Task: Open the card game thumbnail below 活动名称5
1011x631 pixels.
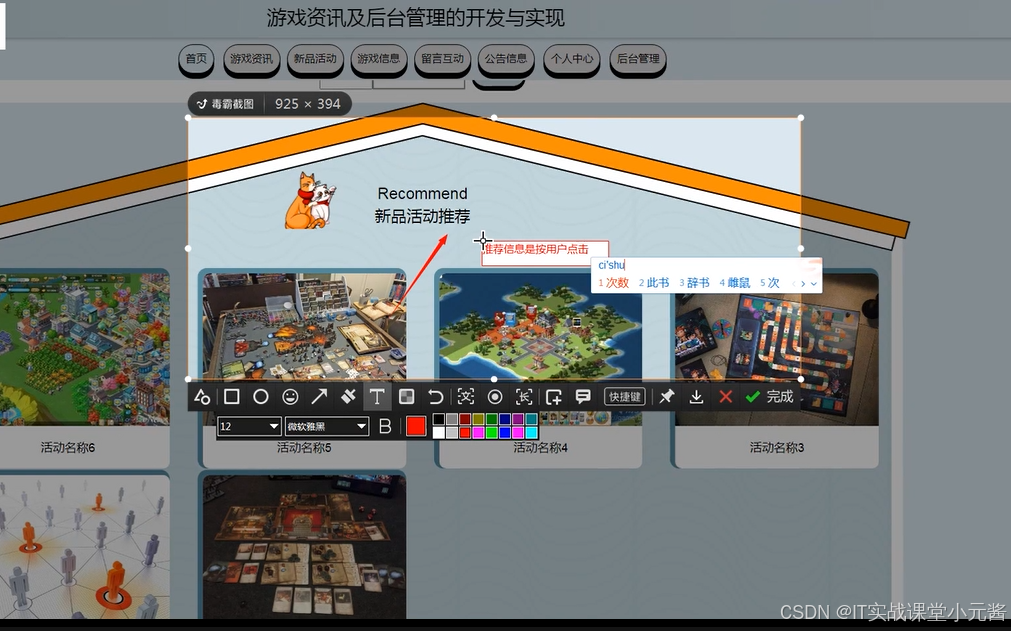Action: (304, 547)
